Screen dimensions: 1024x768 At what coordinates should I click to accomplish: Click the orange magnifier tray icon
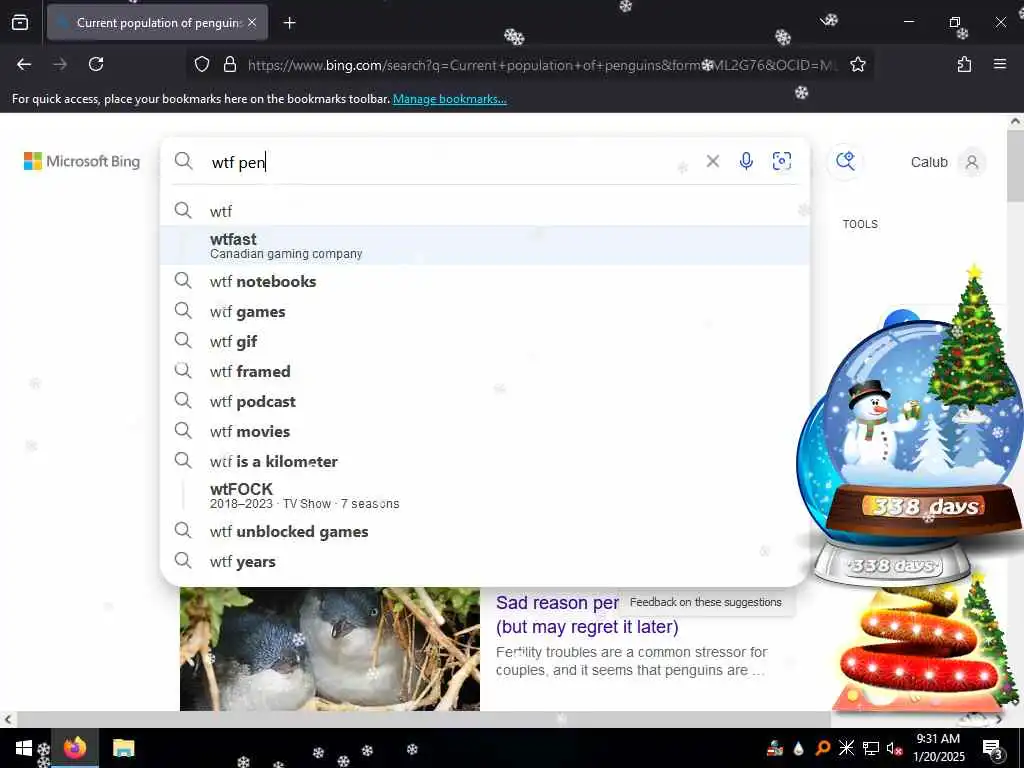pyautogui.click(x=823, y=748)
